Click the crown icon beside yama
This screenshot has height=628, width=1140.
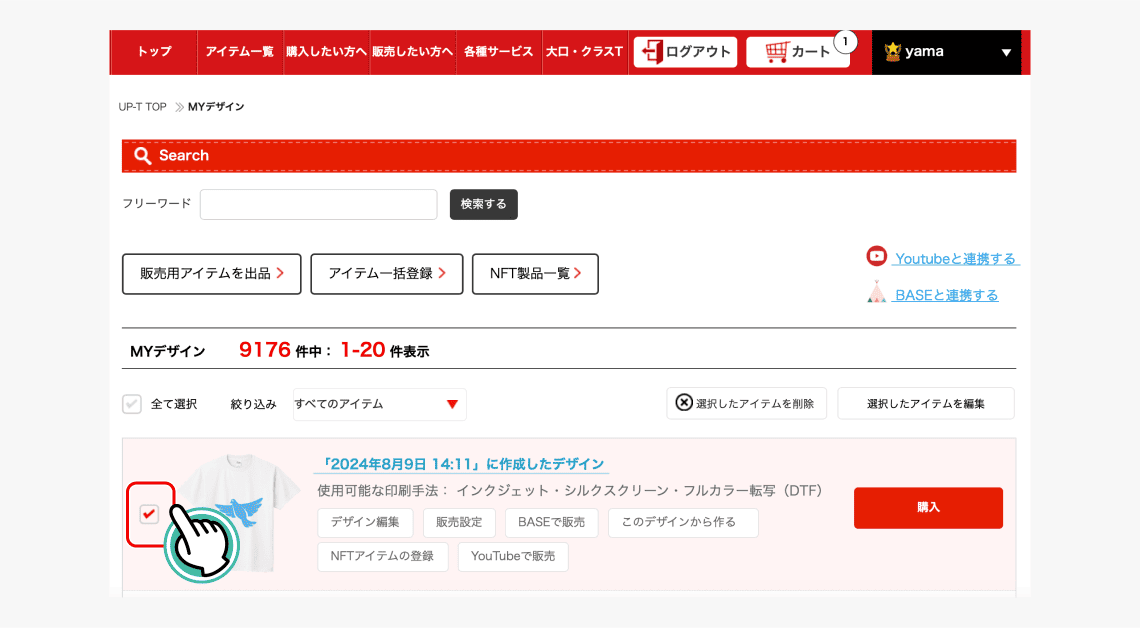[893, 52]
